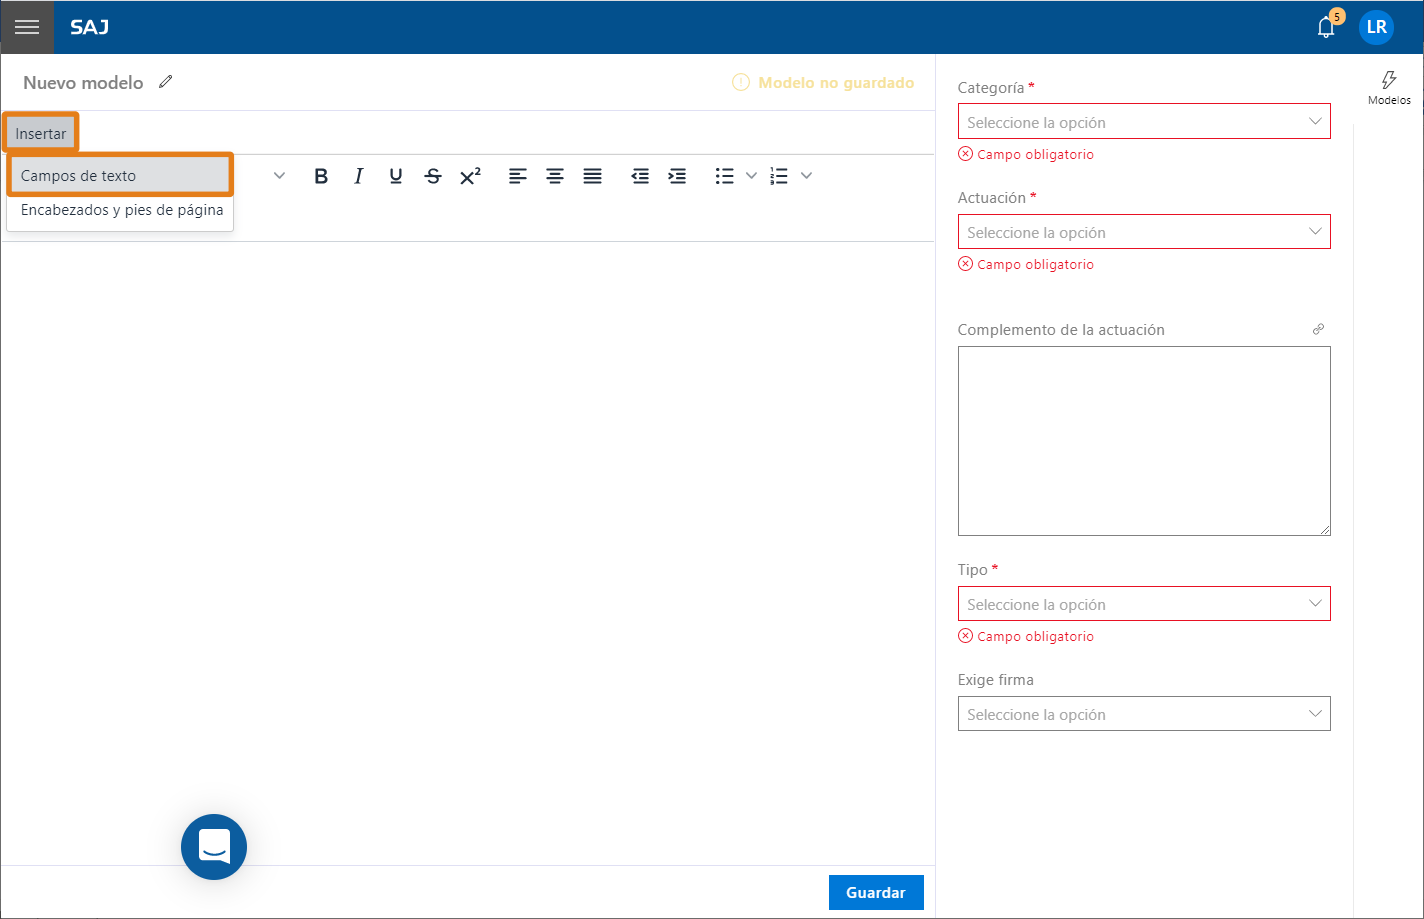Toggle underline text formatting

pos(396,176)
